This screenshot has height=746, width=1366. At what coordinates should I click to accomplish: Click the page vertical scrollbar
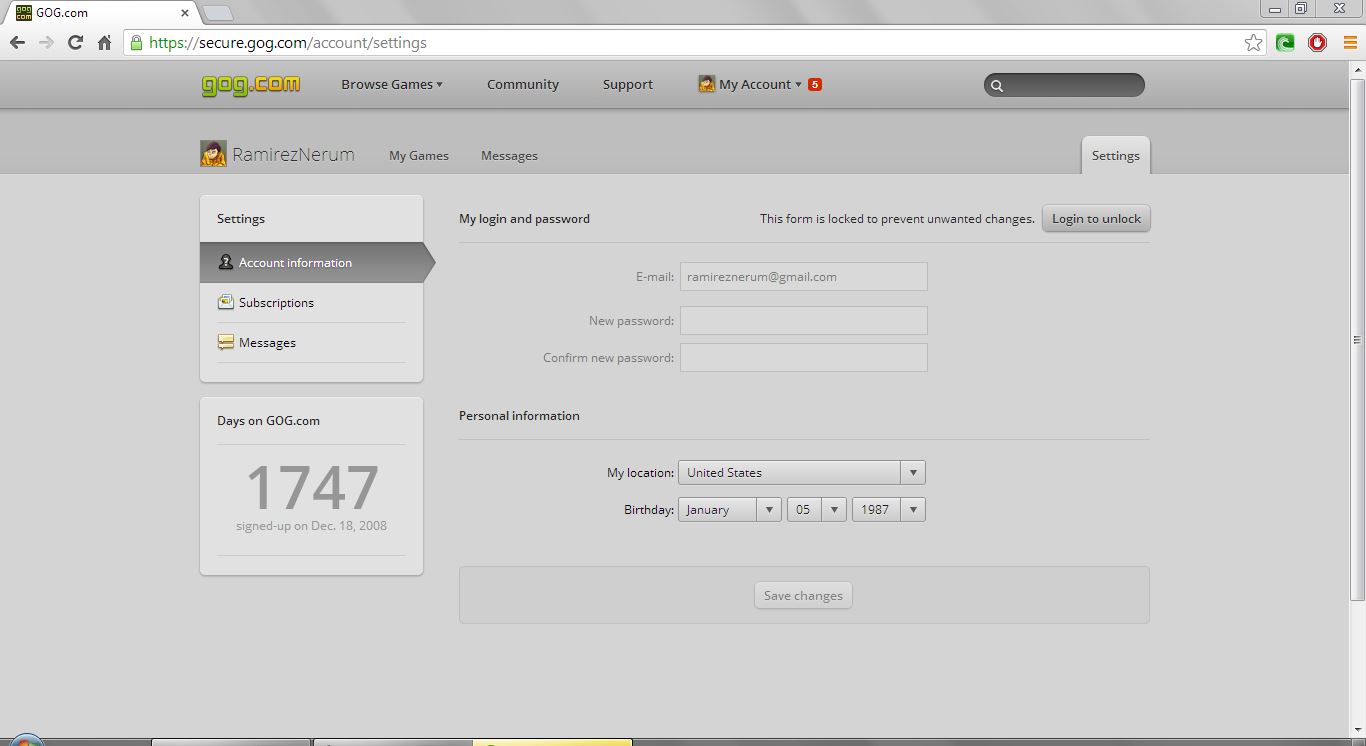[1357, 340]
